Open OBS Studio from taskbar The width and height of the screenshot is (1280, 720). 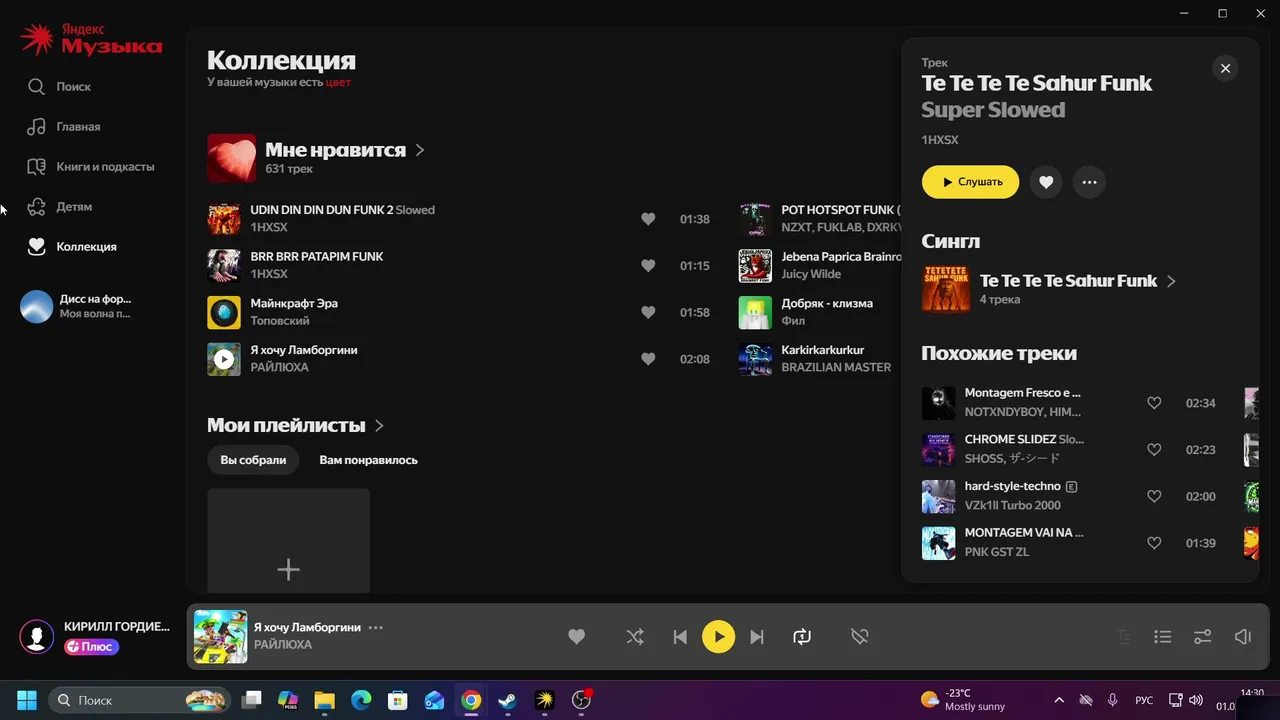pos(581,700)
